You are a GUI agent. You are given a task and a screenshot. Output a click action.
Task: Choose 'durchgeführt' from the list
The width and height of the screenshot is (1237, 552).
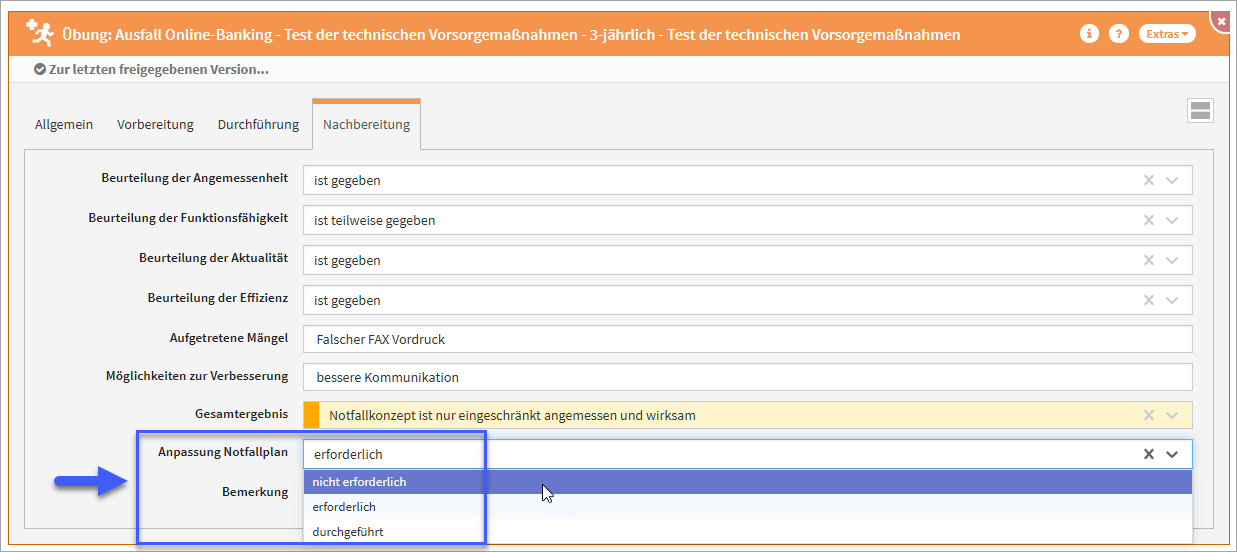tap(748, 532)
